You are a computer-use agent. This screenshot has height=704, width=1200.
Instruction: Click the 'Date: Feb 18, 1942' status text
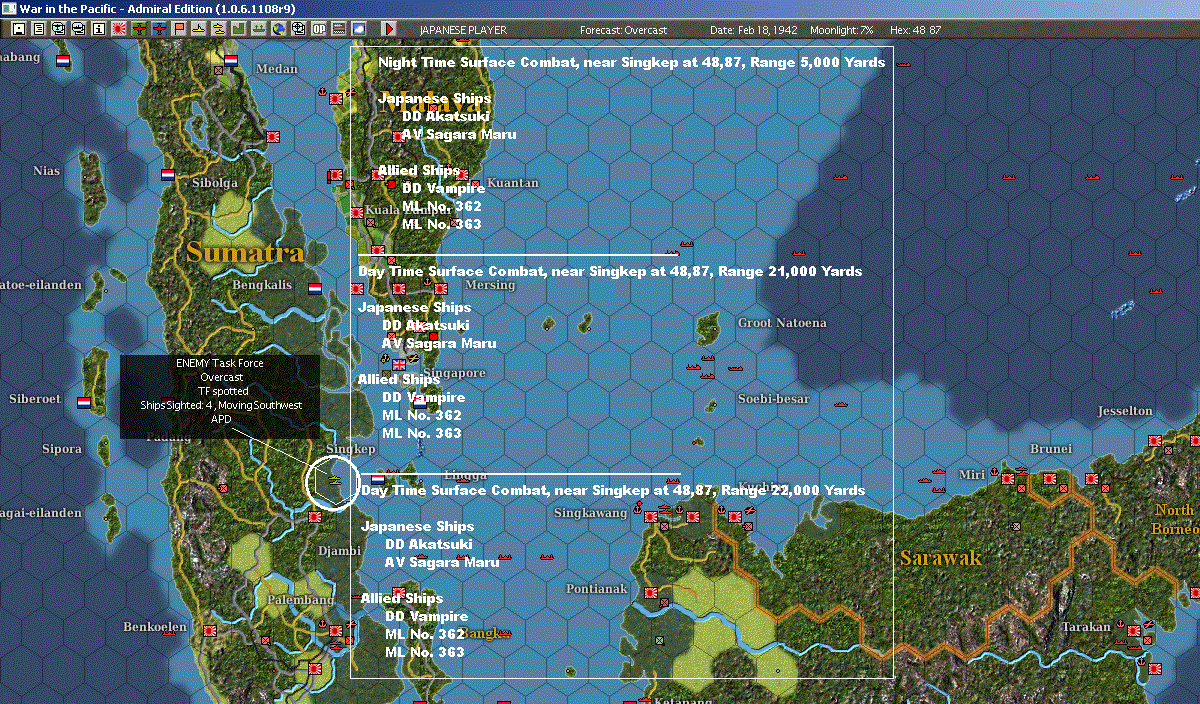tap(754, 30)
